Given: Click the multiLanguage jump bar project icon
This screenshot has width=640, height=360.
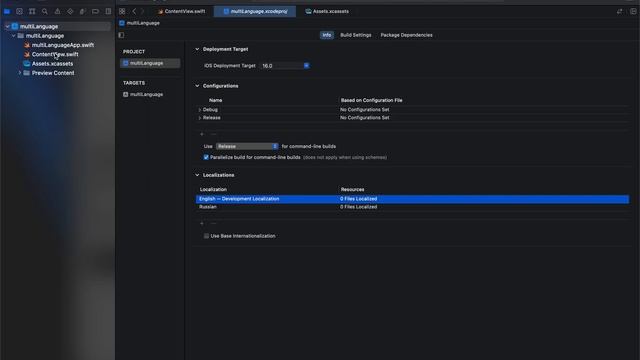Looking at the screenshot, I should point(122,23).
